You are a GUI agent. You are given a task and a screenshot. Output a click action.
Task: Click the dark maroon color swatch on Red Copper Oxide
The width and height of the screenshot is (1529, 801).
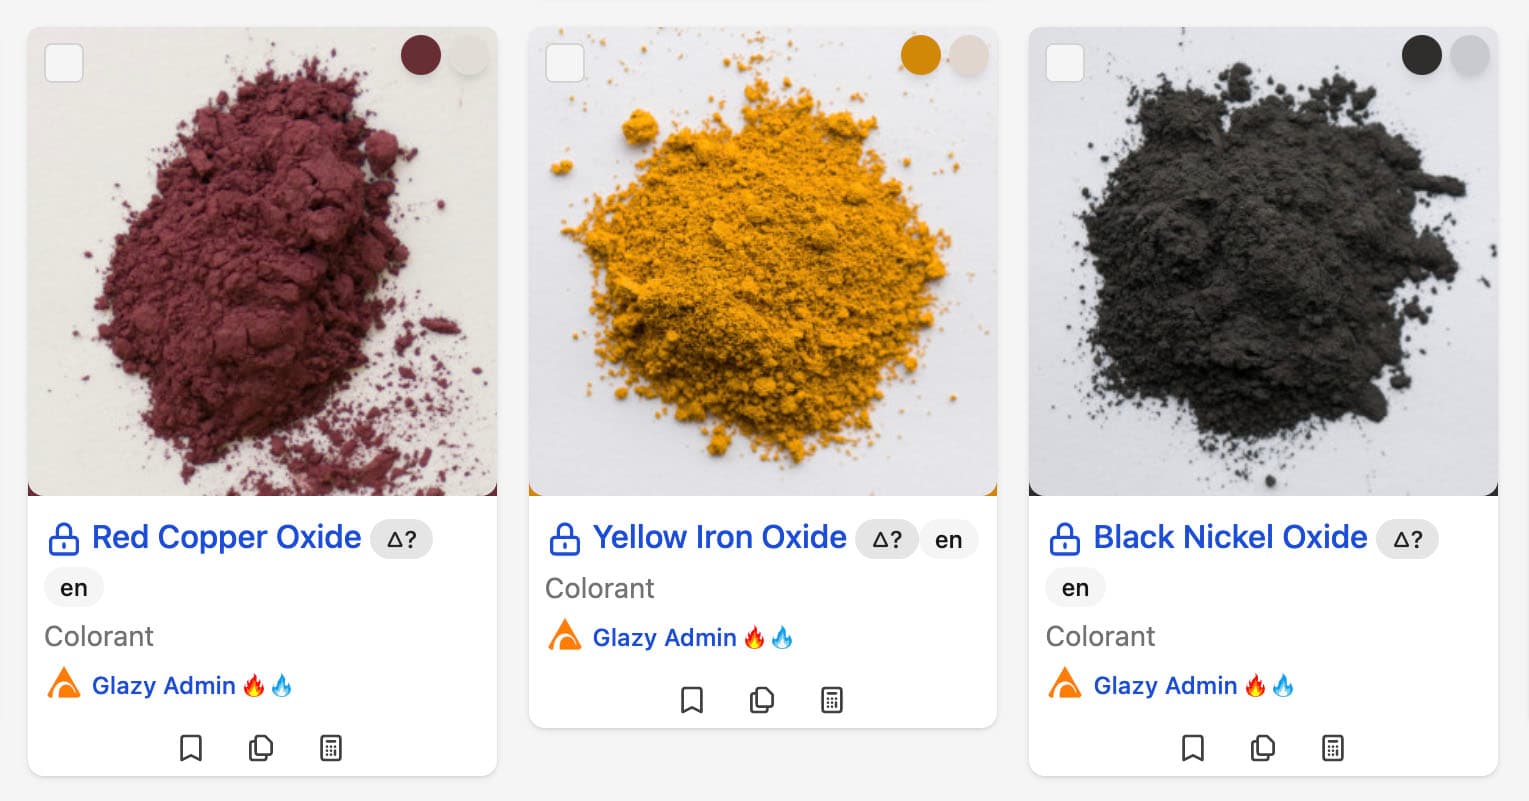pos(420,55)
